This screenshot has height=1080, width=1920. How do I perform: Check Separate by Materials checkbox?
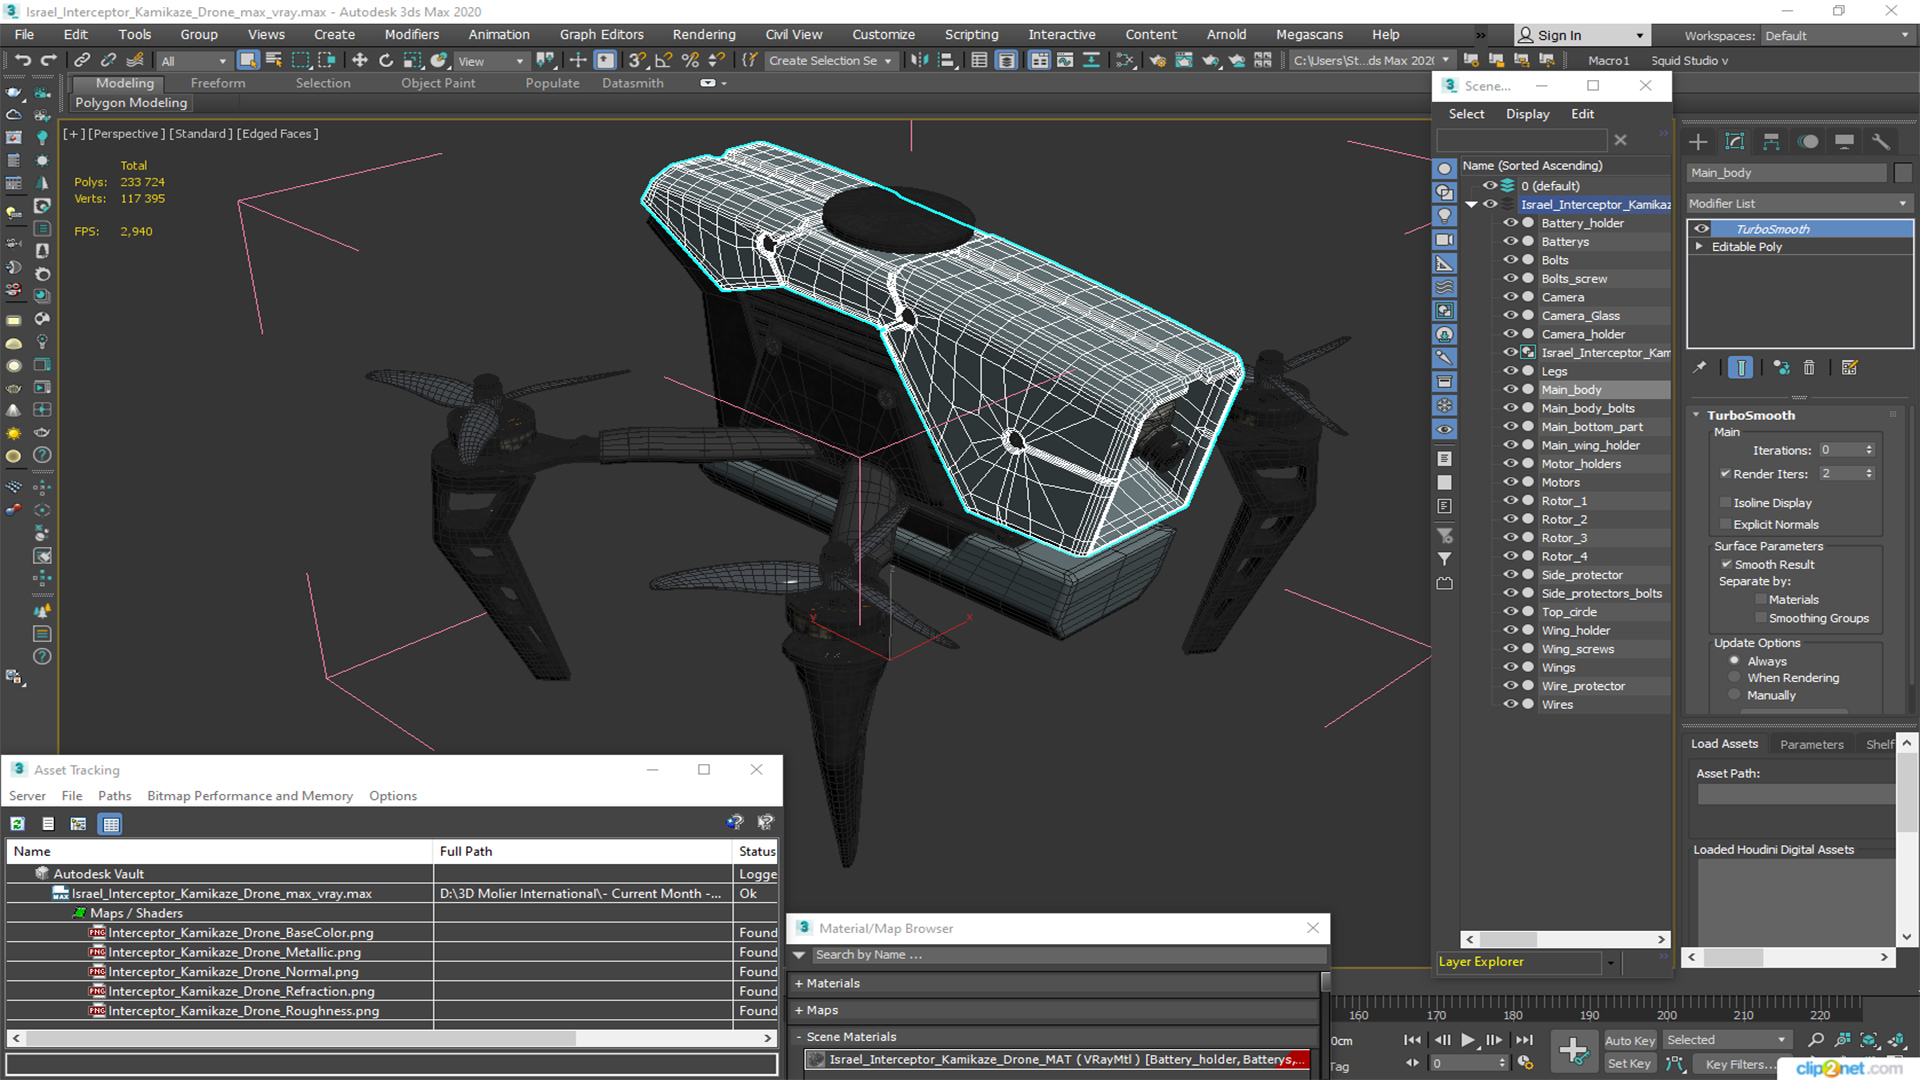pos(1761,600)
